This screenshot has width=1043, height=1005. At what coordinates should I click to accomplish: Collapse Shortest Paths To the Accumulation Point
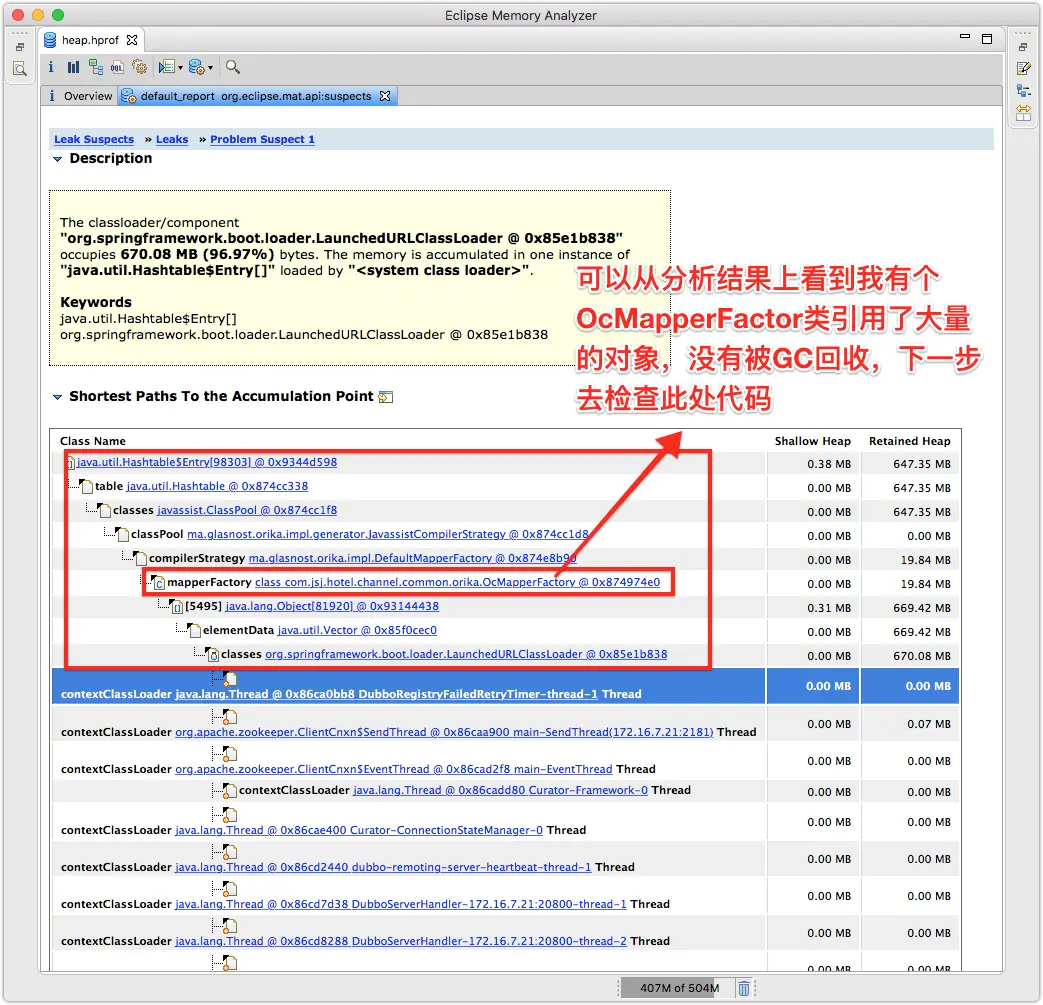tap(58, 397)
